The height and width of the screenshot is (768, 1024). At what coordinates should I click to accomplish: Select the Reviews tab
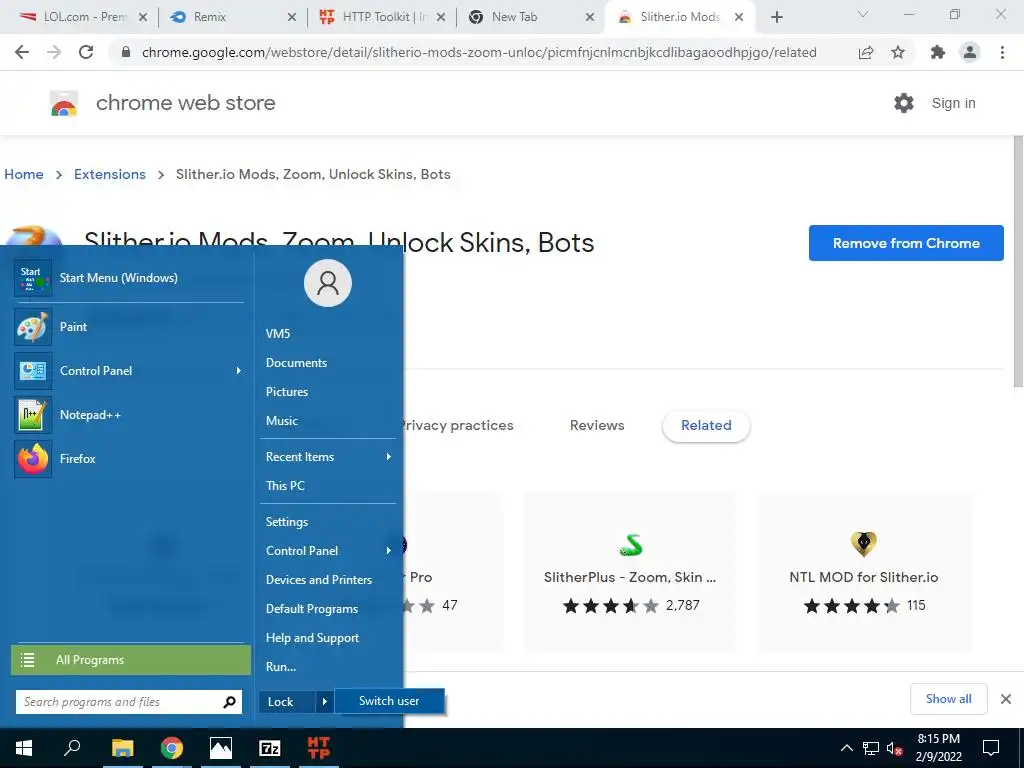pos(597,425)
